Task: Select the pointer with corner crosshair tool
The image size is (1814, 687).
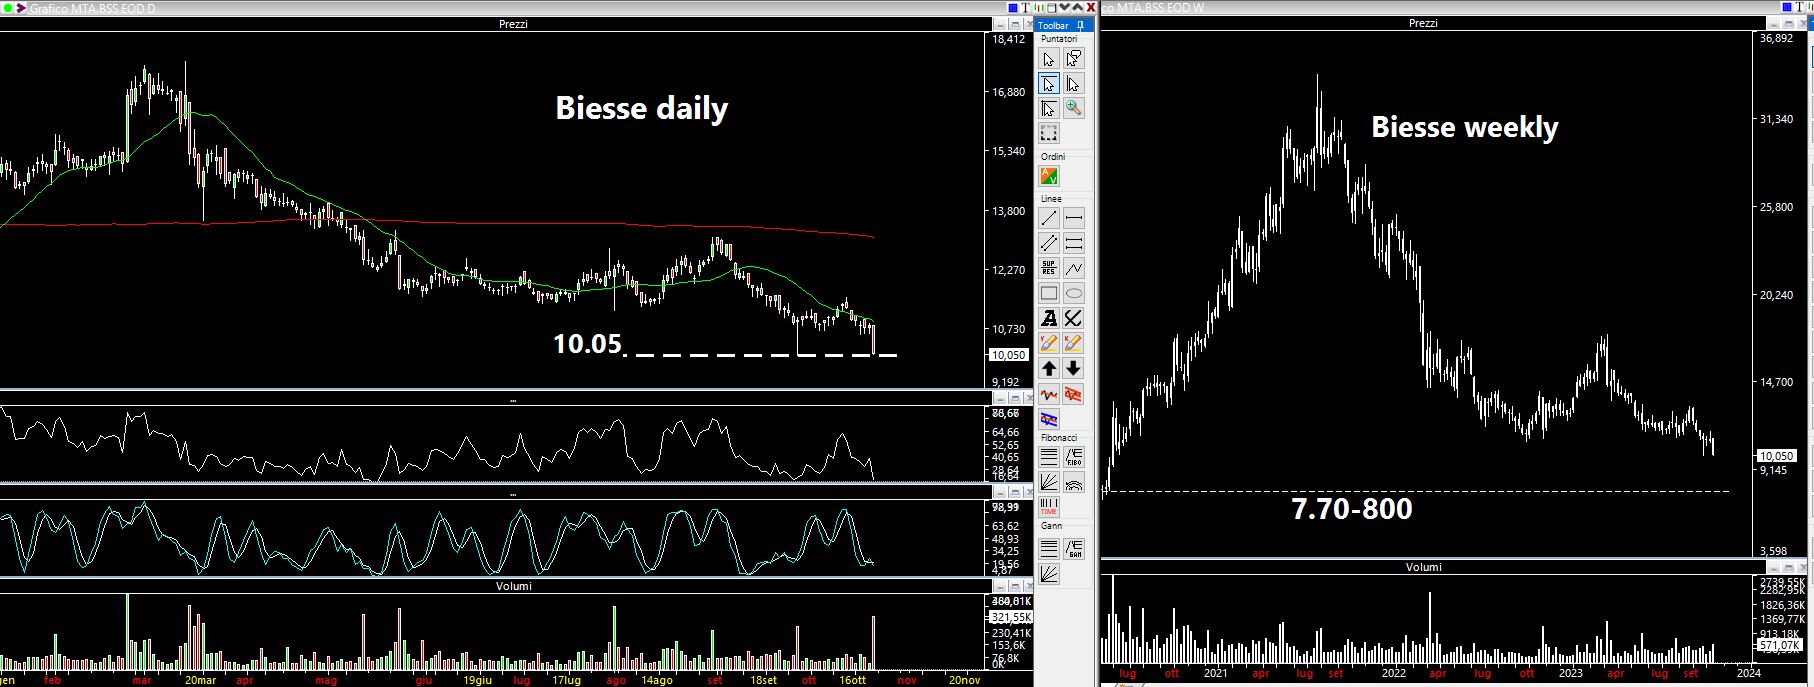Action: pos(1048,108)
